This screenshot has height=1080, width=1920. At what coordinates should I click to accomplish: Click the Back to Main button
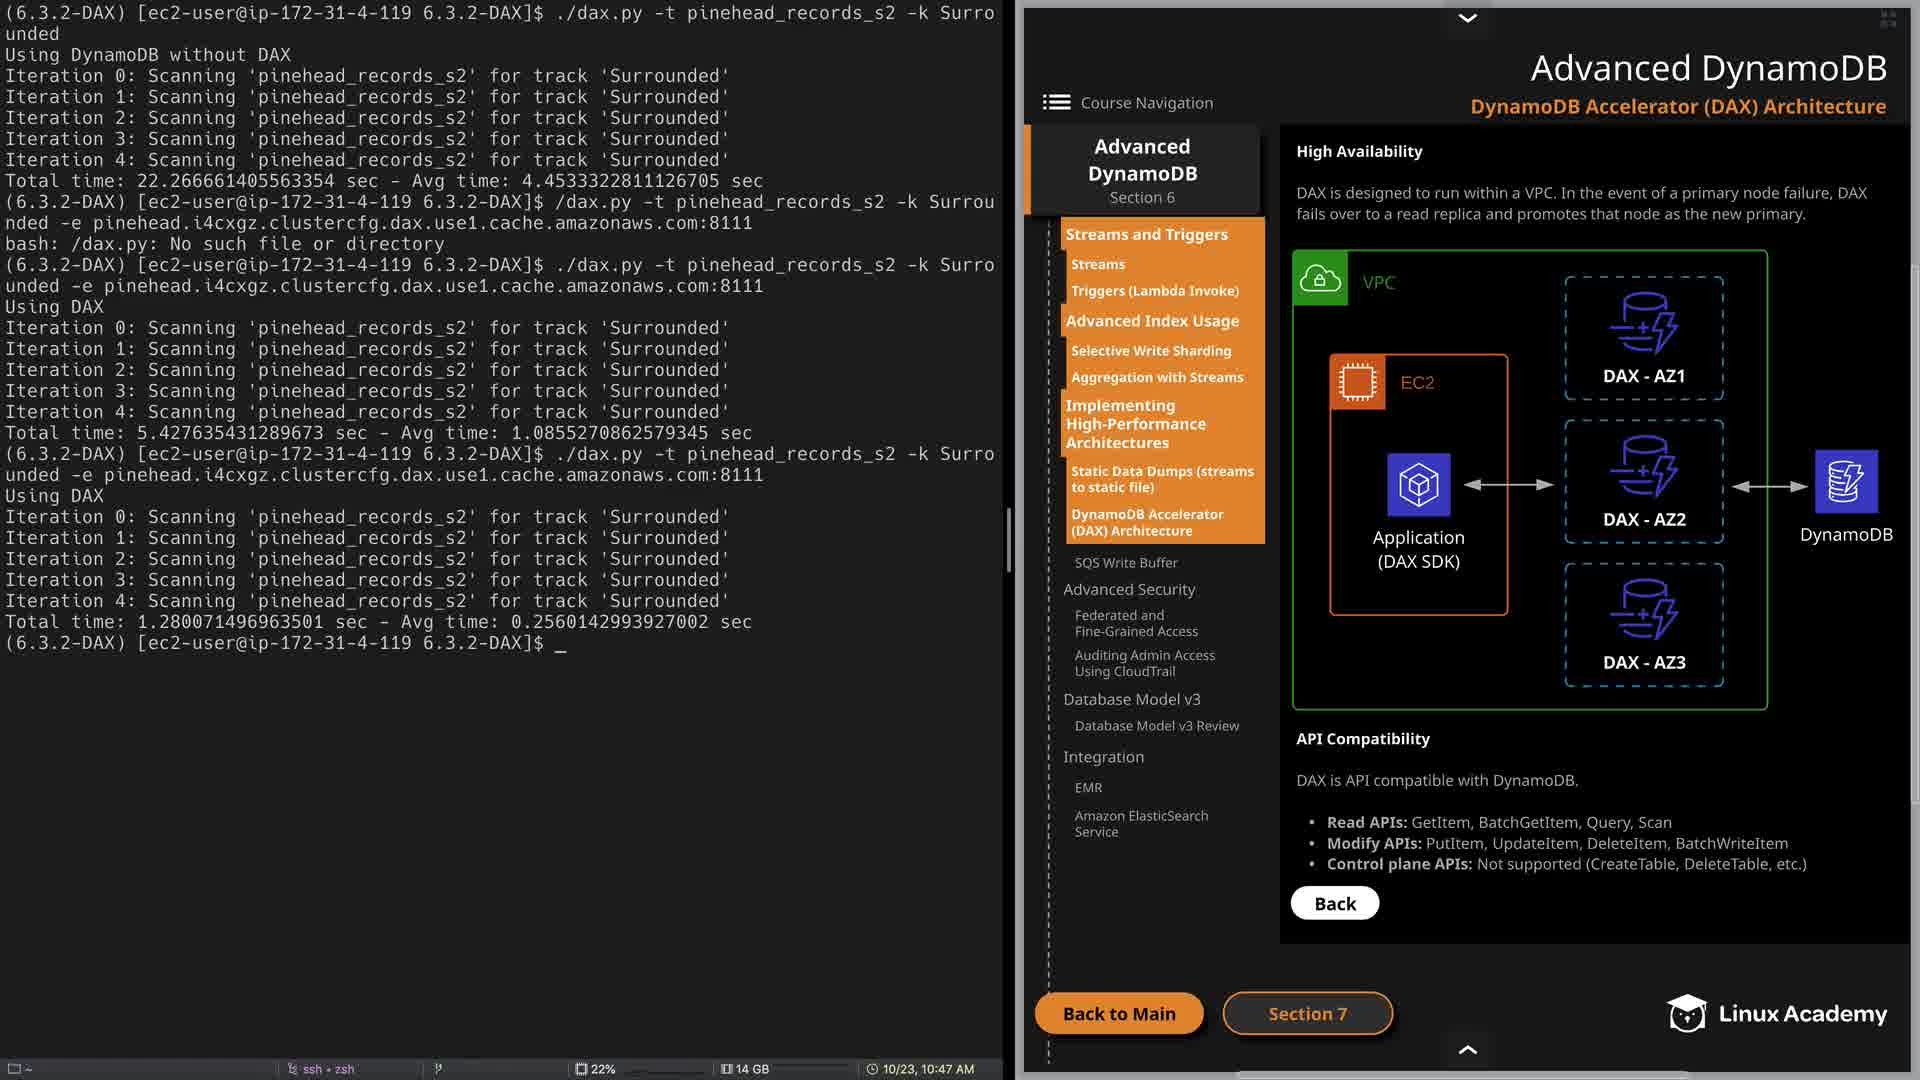(x=1119, y=1014)
